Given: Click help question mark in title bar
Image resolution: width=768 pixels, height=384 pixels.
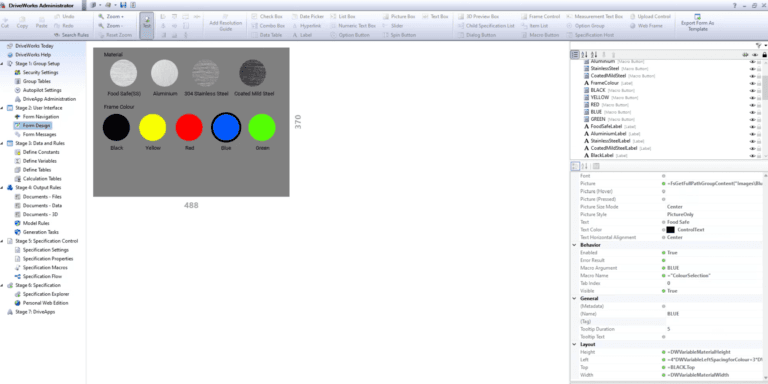Looking at the screenshot, I should pos(735,5).
